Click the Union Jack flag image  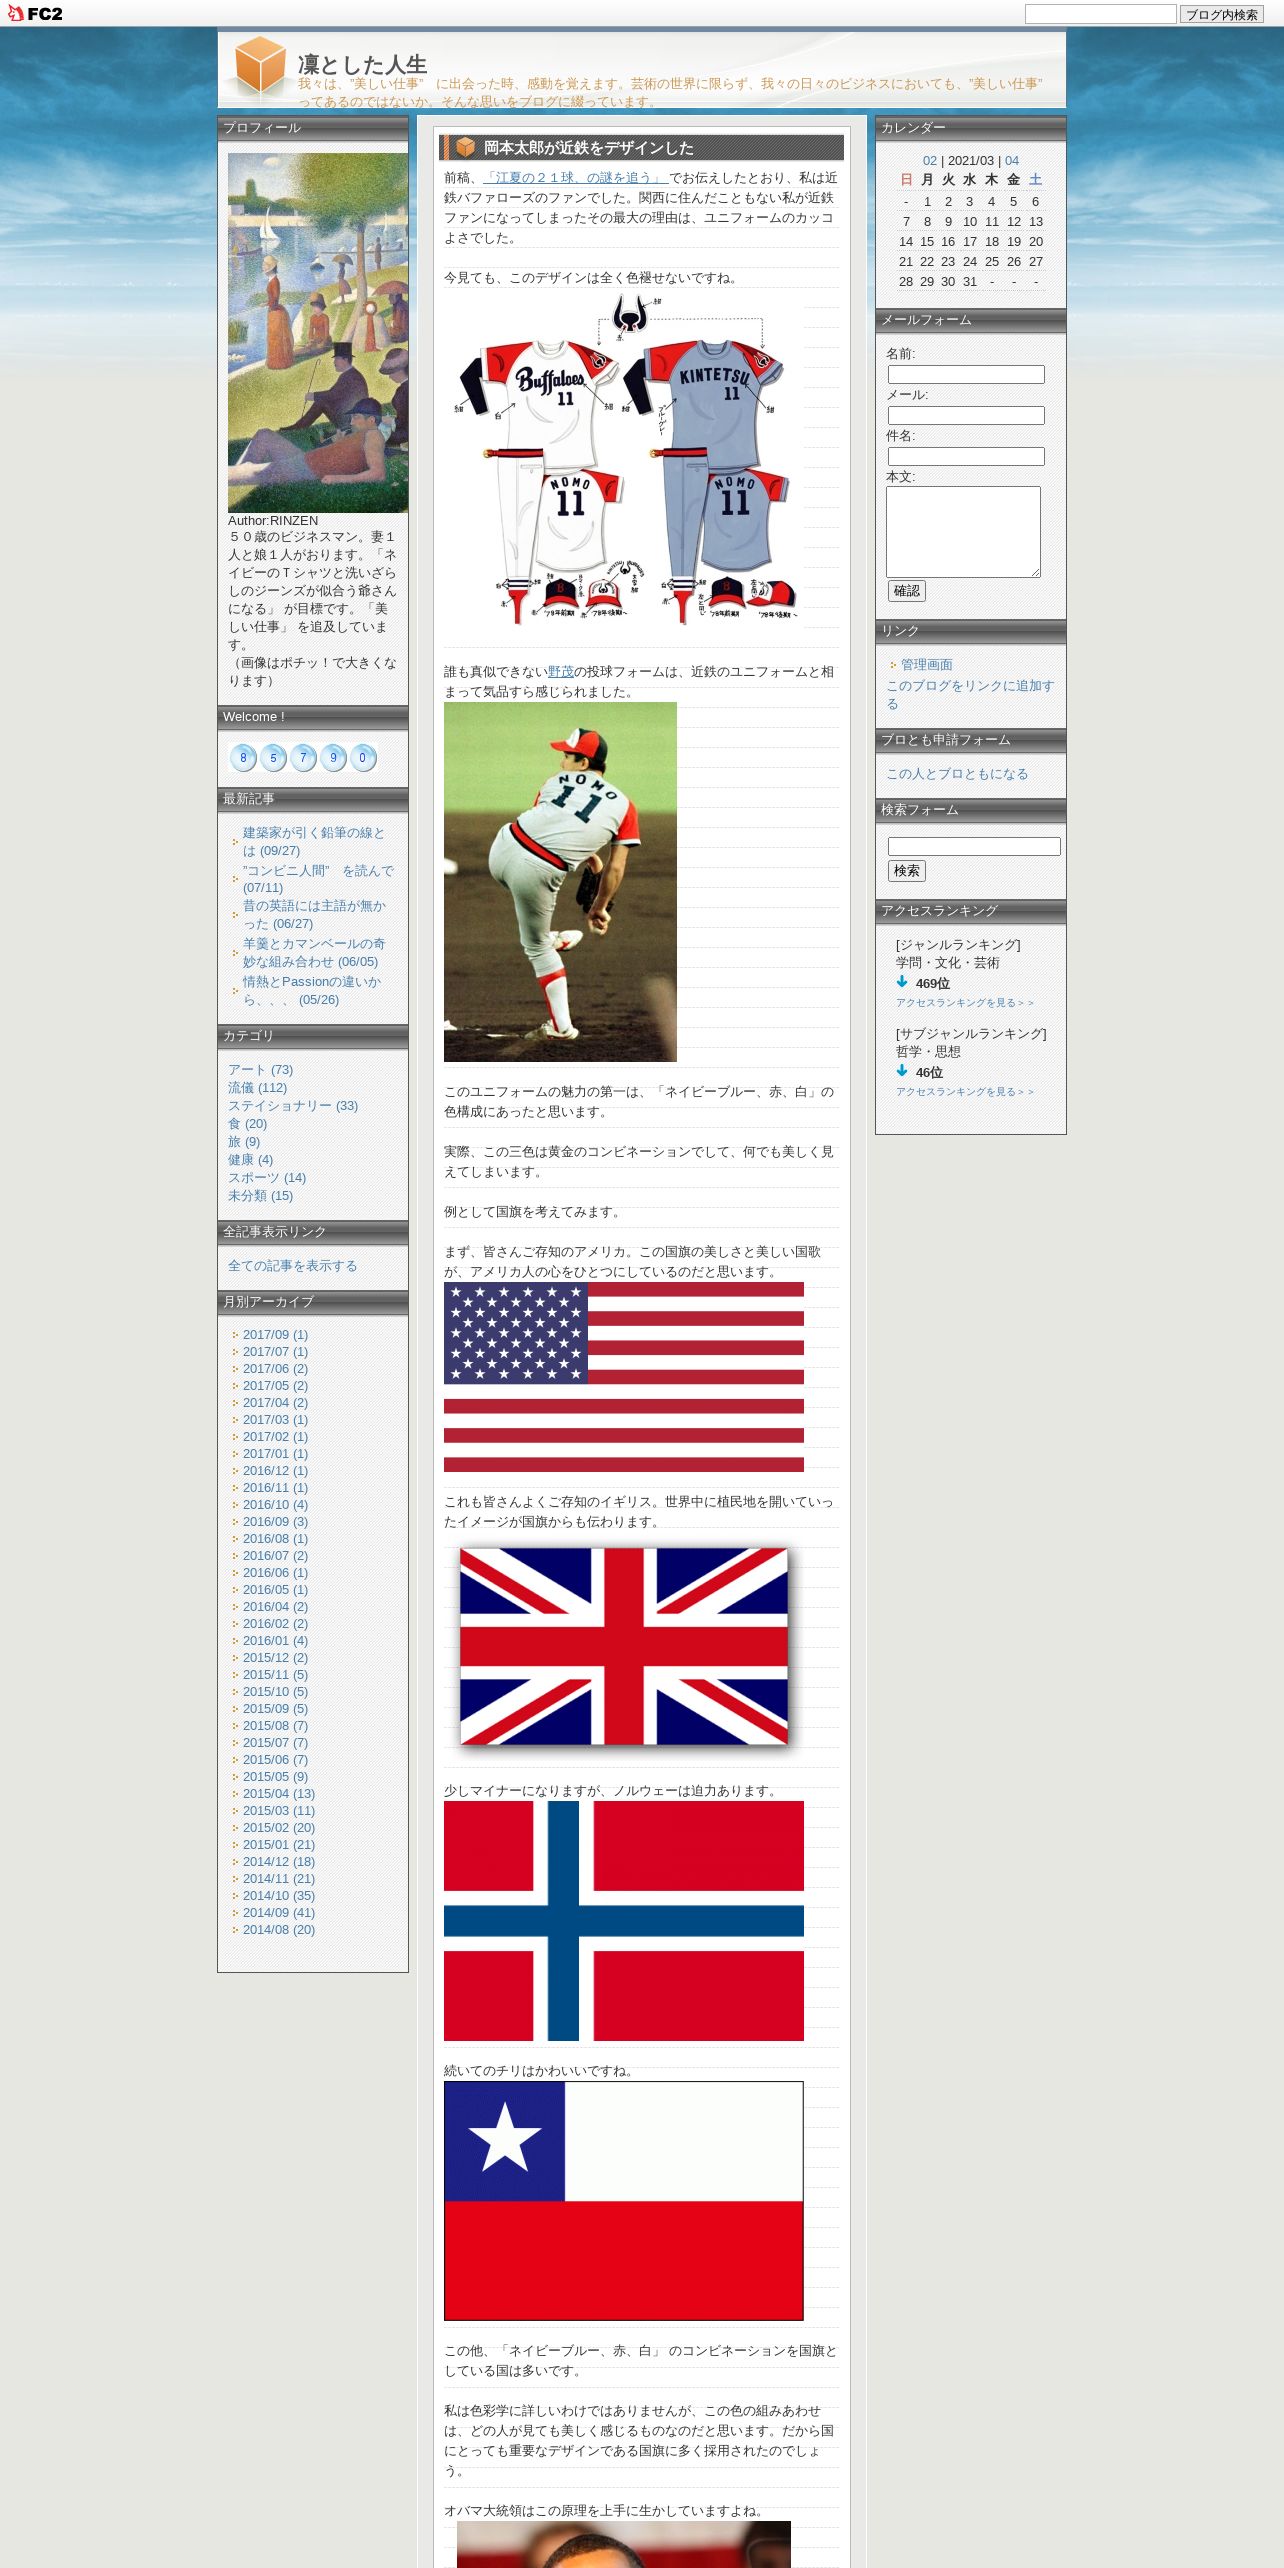pyautogui.click(x=624, y=1646)
